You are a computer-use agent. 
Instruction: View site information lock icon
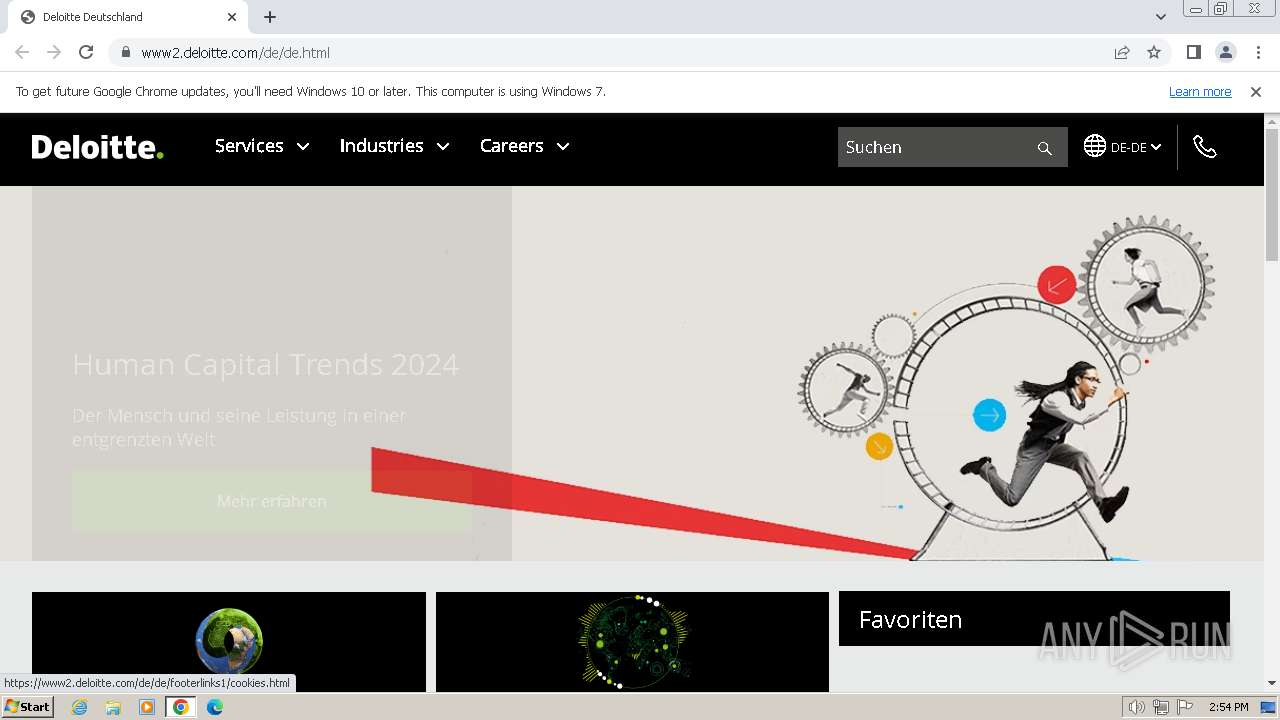coord(125,52)
